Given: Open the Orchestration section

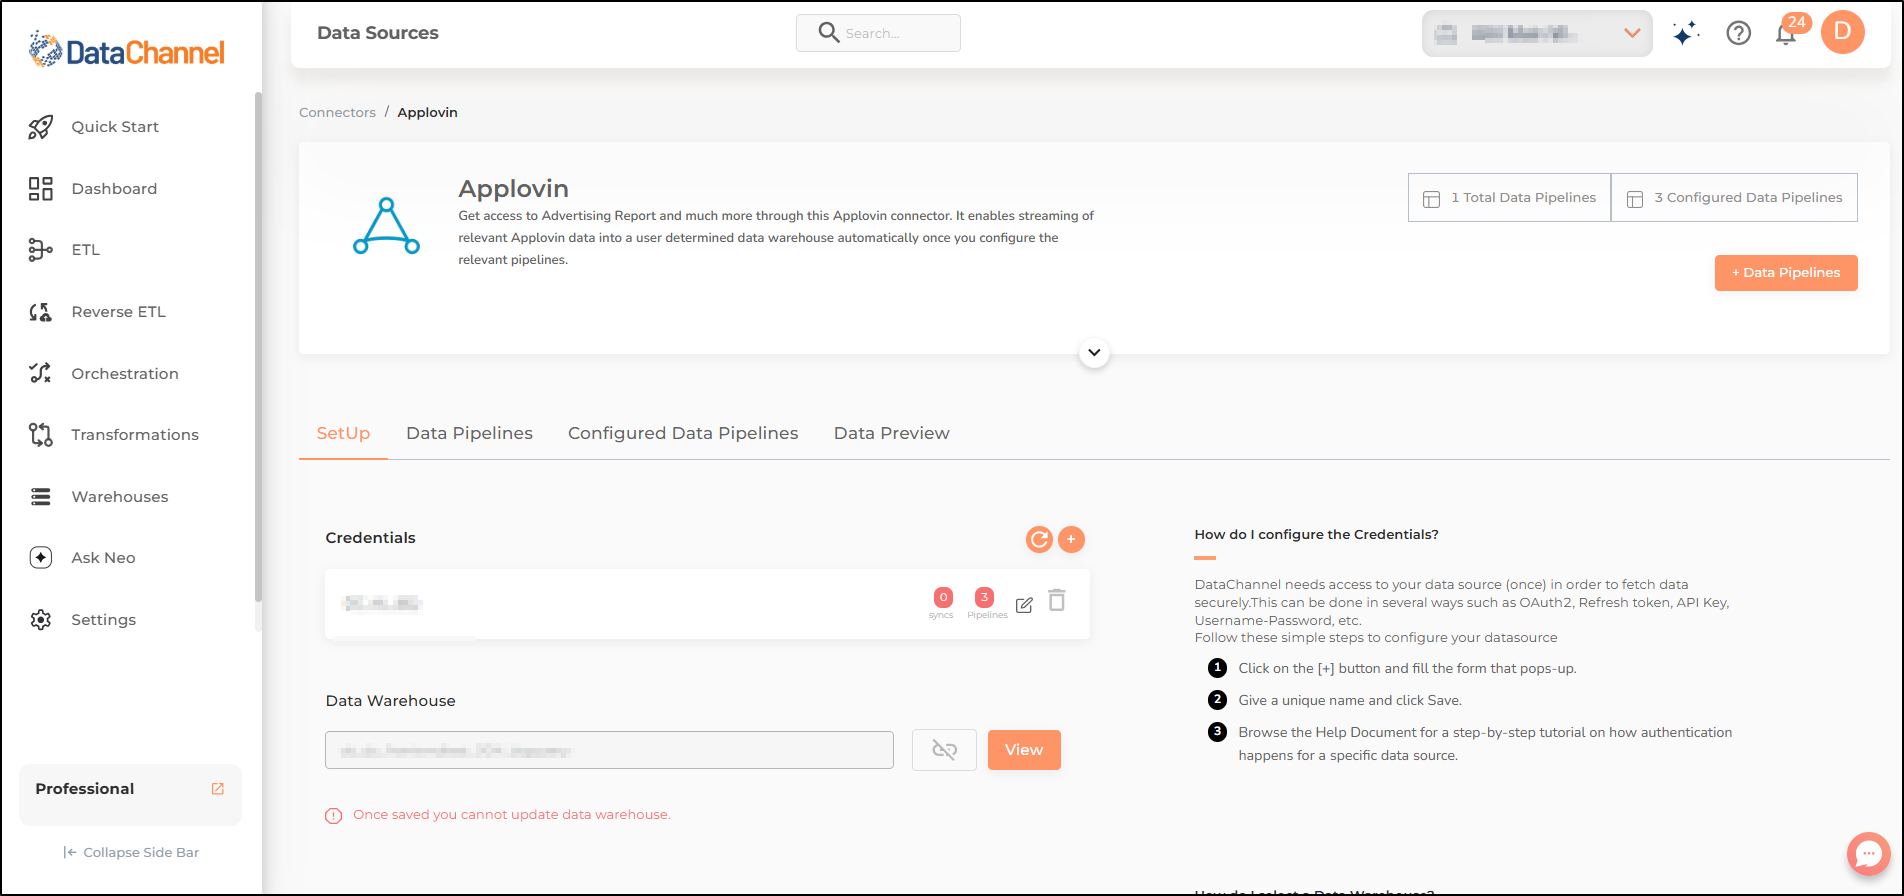Looking at the screenshot, I should click(x=125, y=374).
